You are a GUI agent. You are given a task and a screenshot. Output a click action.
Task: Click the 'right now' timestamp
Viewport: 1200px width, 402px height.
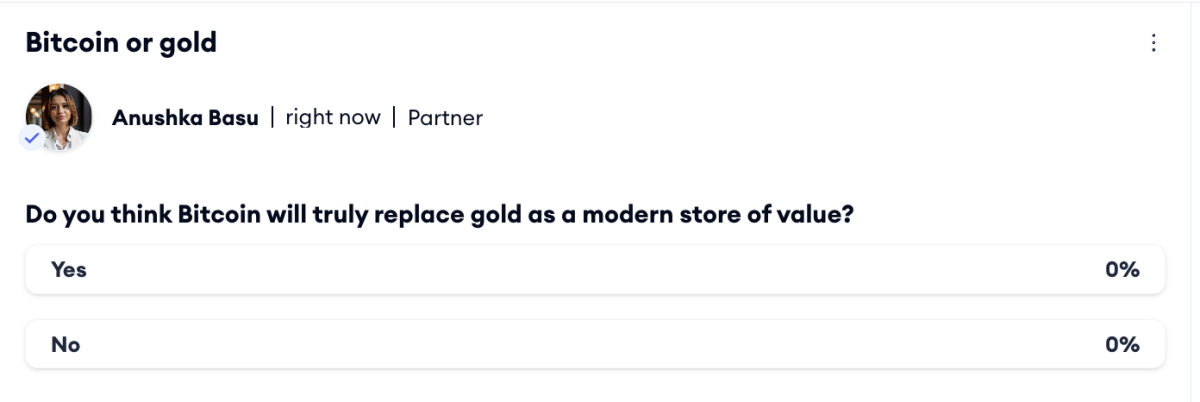pos(333,117)
